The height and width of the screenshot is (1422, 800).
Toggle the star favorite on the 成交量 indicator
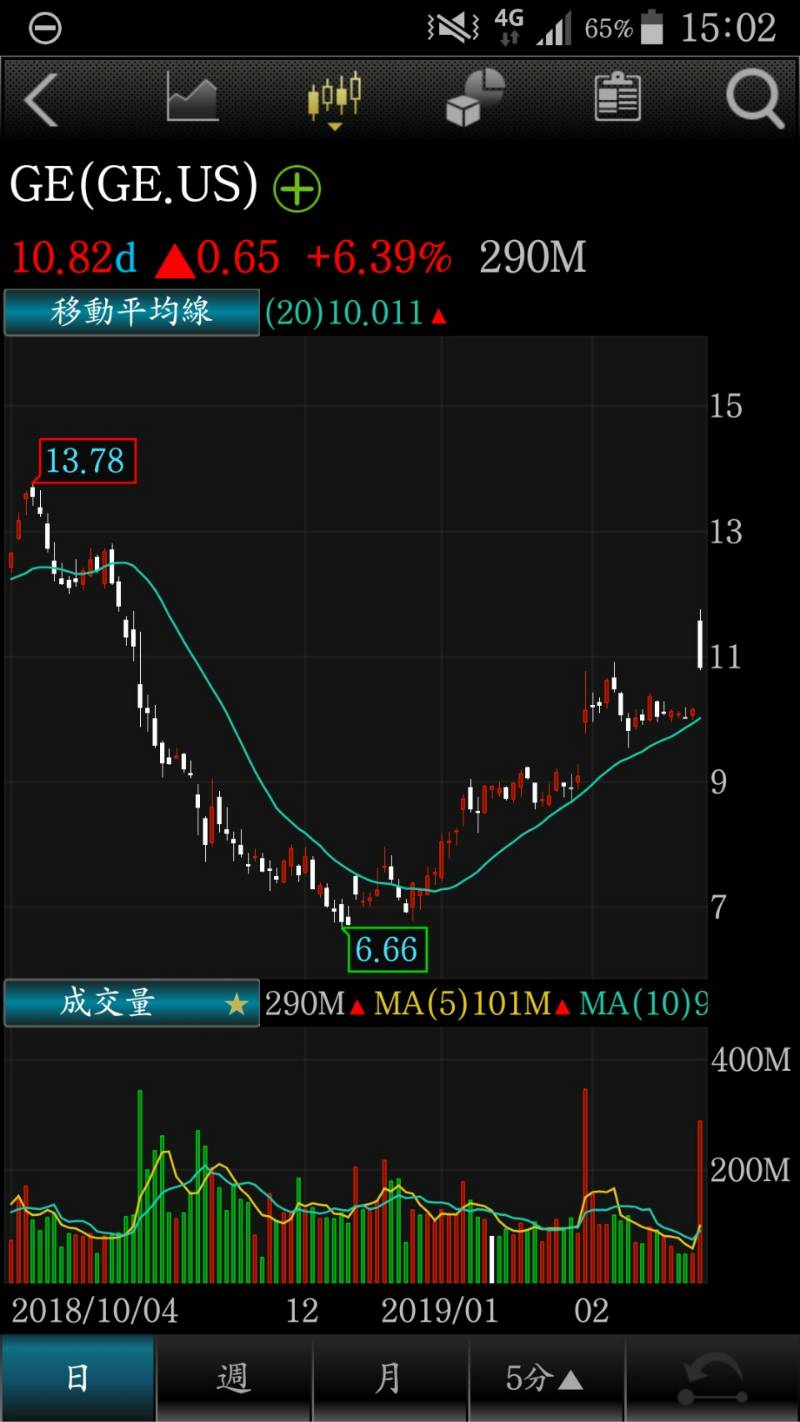click(x=236, y=1005)
